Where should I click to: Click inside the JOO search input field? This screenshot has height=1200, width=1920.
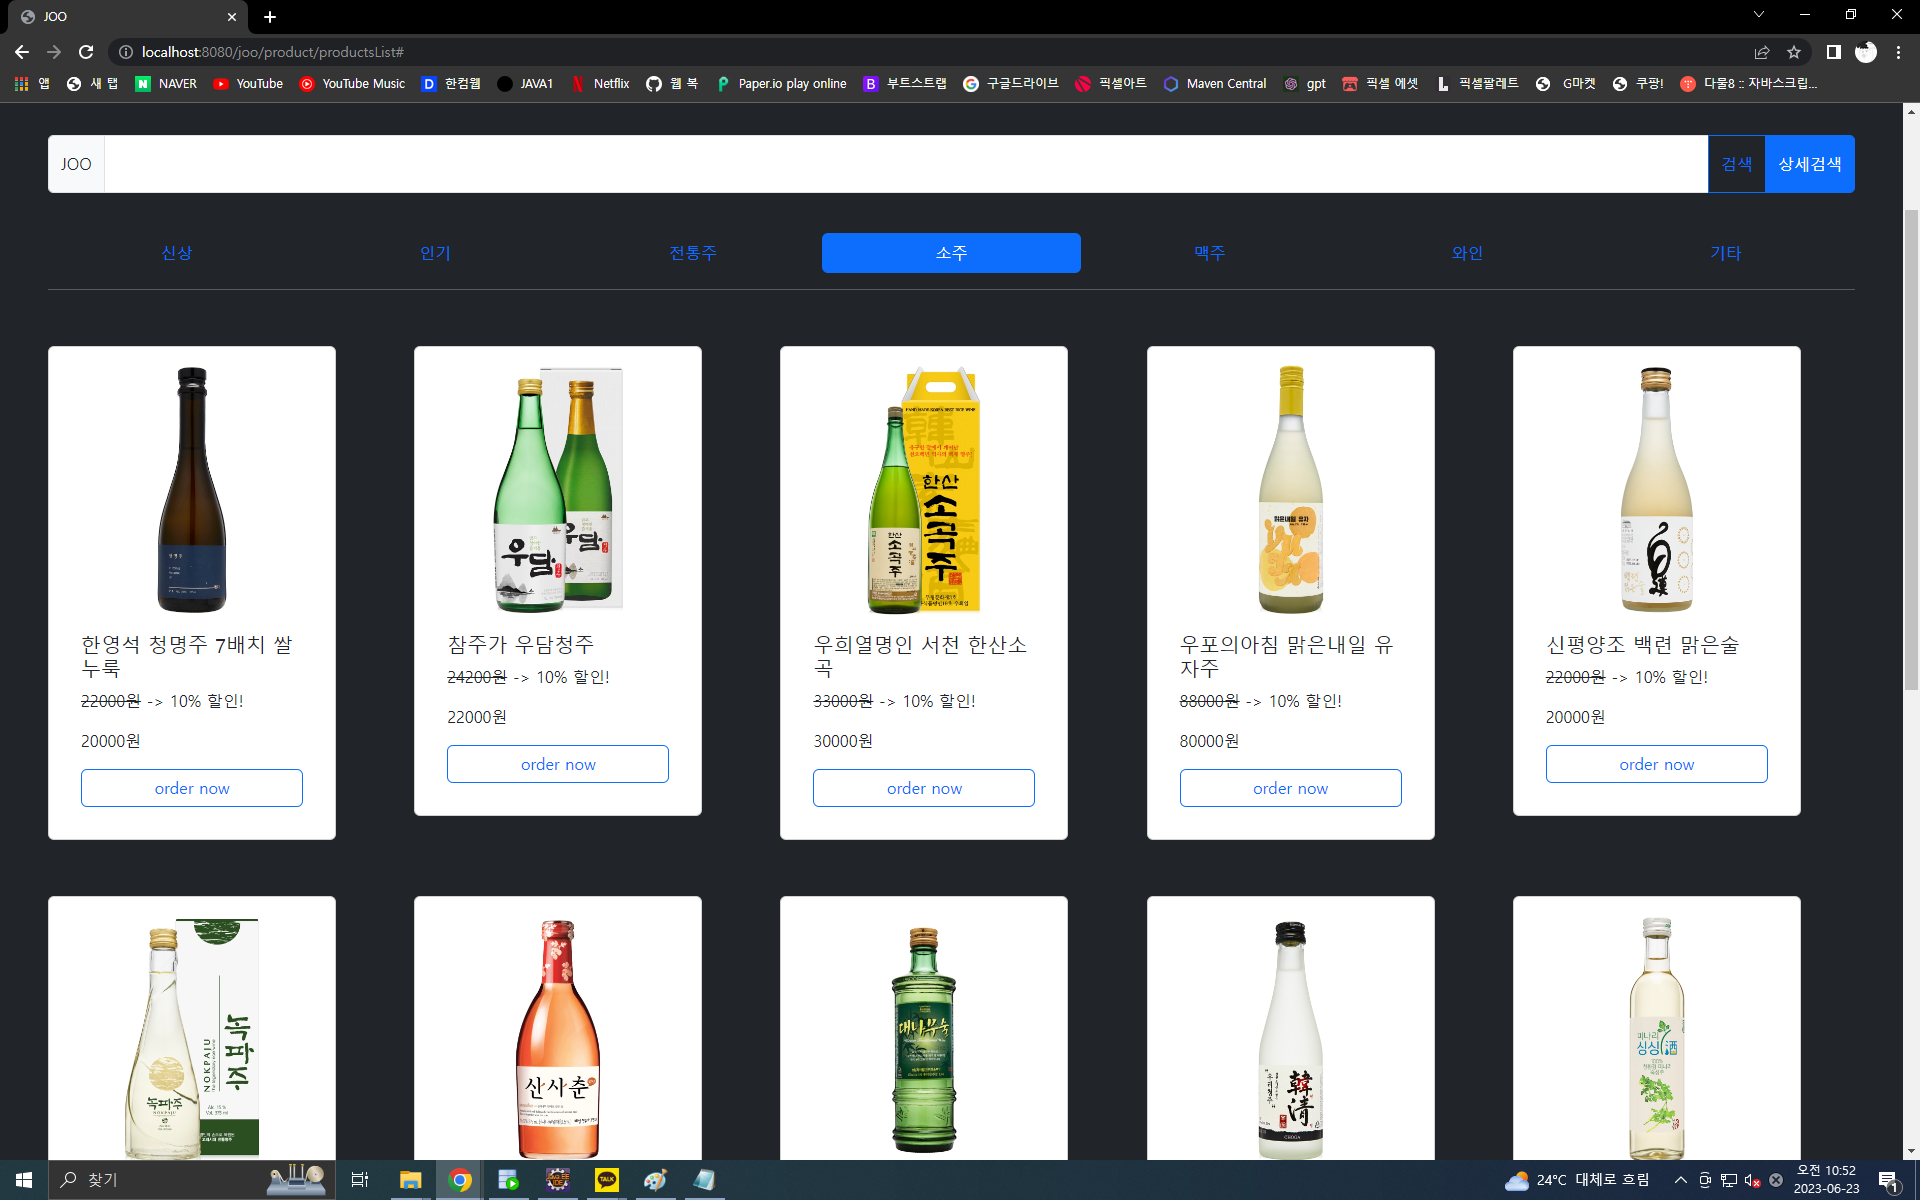pos(900,163)
